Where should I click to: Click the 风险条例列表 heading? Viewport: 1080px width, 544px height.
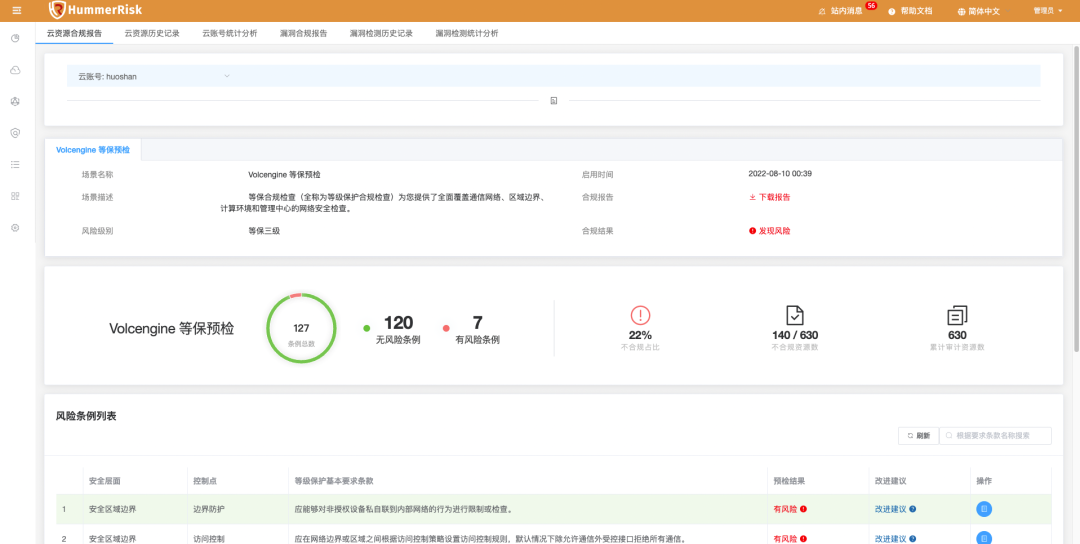pos(86,416)
